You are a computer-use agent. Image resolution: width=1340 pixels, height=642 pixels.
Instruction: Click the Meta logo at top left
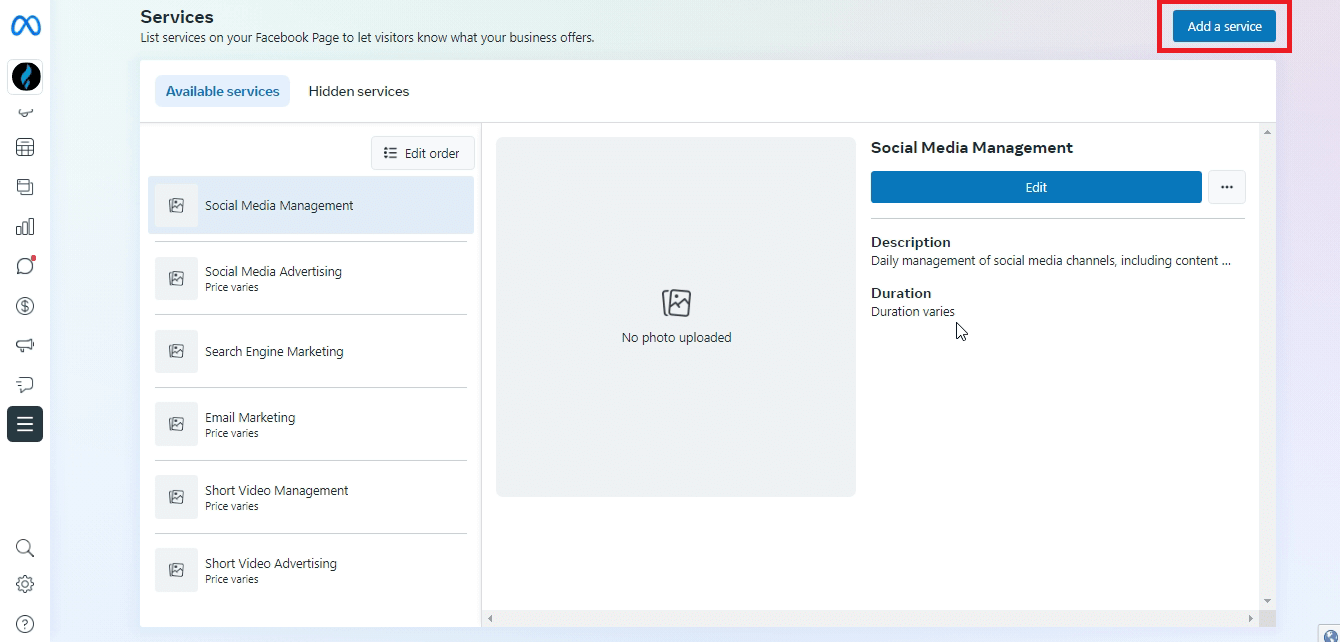click(25, 27)
